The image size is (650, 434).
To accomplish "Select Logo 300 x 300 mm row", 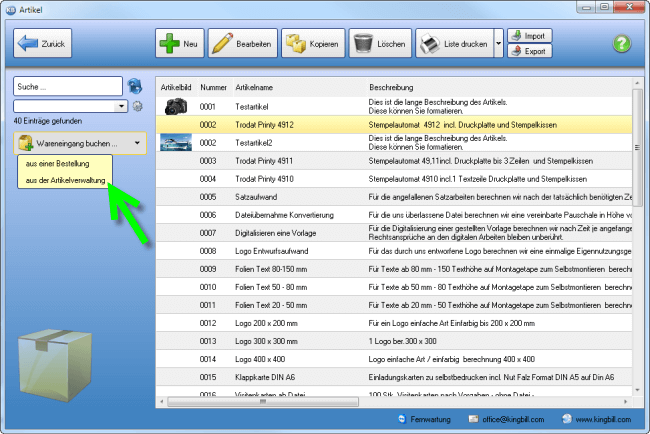I will click(394, 341).
